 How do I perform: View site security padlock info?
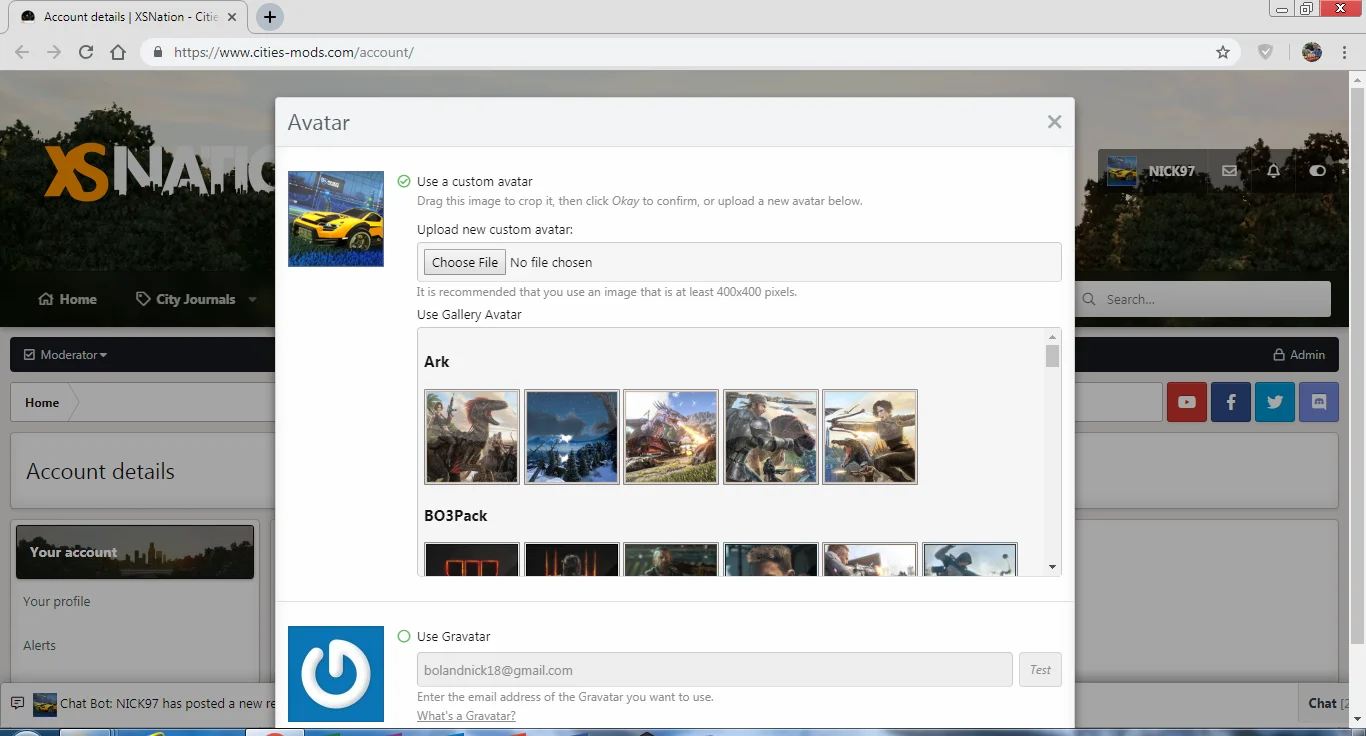(157, 52)
